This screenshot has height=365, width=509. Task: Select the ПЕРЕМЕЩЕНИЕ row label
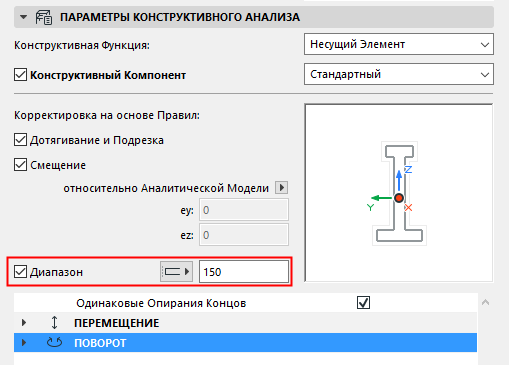click(117, 323)
